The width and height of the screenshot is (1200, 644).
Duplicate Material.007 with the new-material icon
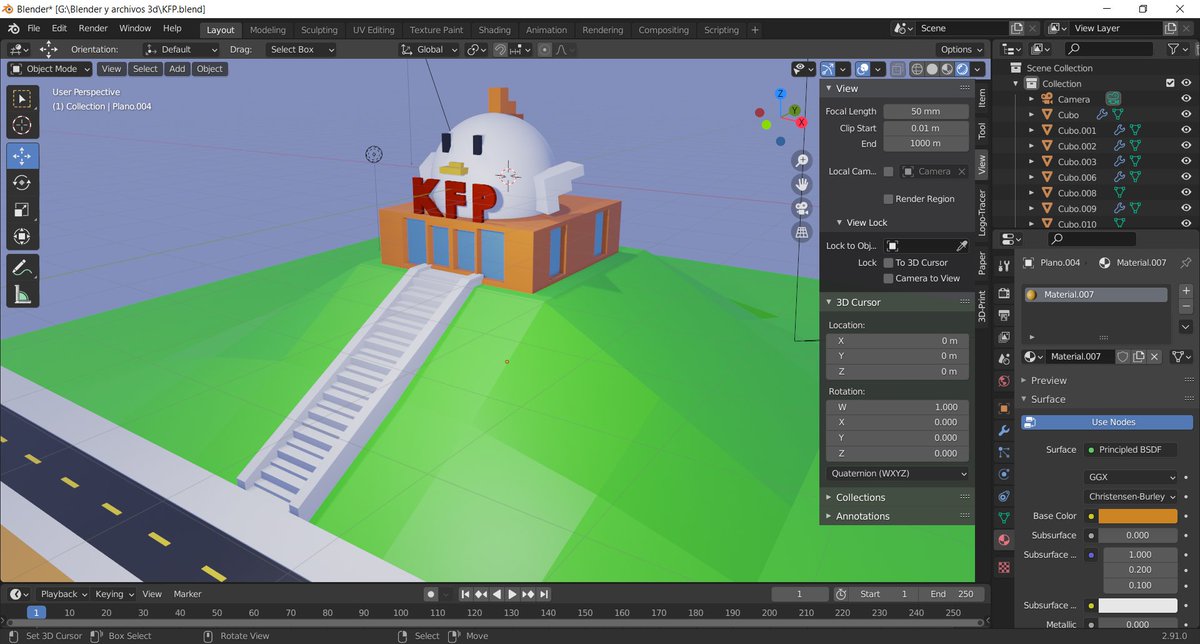pos(1138,357)
